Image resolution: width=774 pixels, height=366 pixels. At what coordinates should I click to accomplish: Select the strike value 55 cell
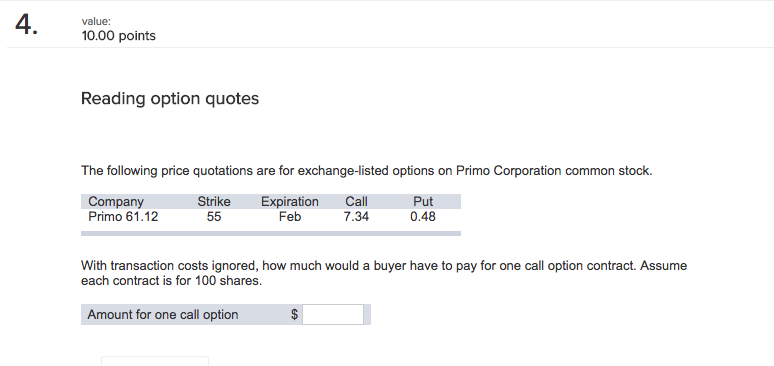click(214, 217)
